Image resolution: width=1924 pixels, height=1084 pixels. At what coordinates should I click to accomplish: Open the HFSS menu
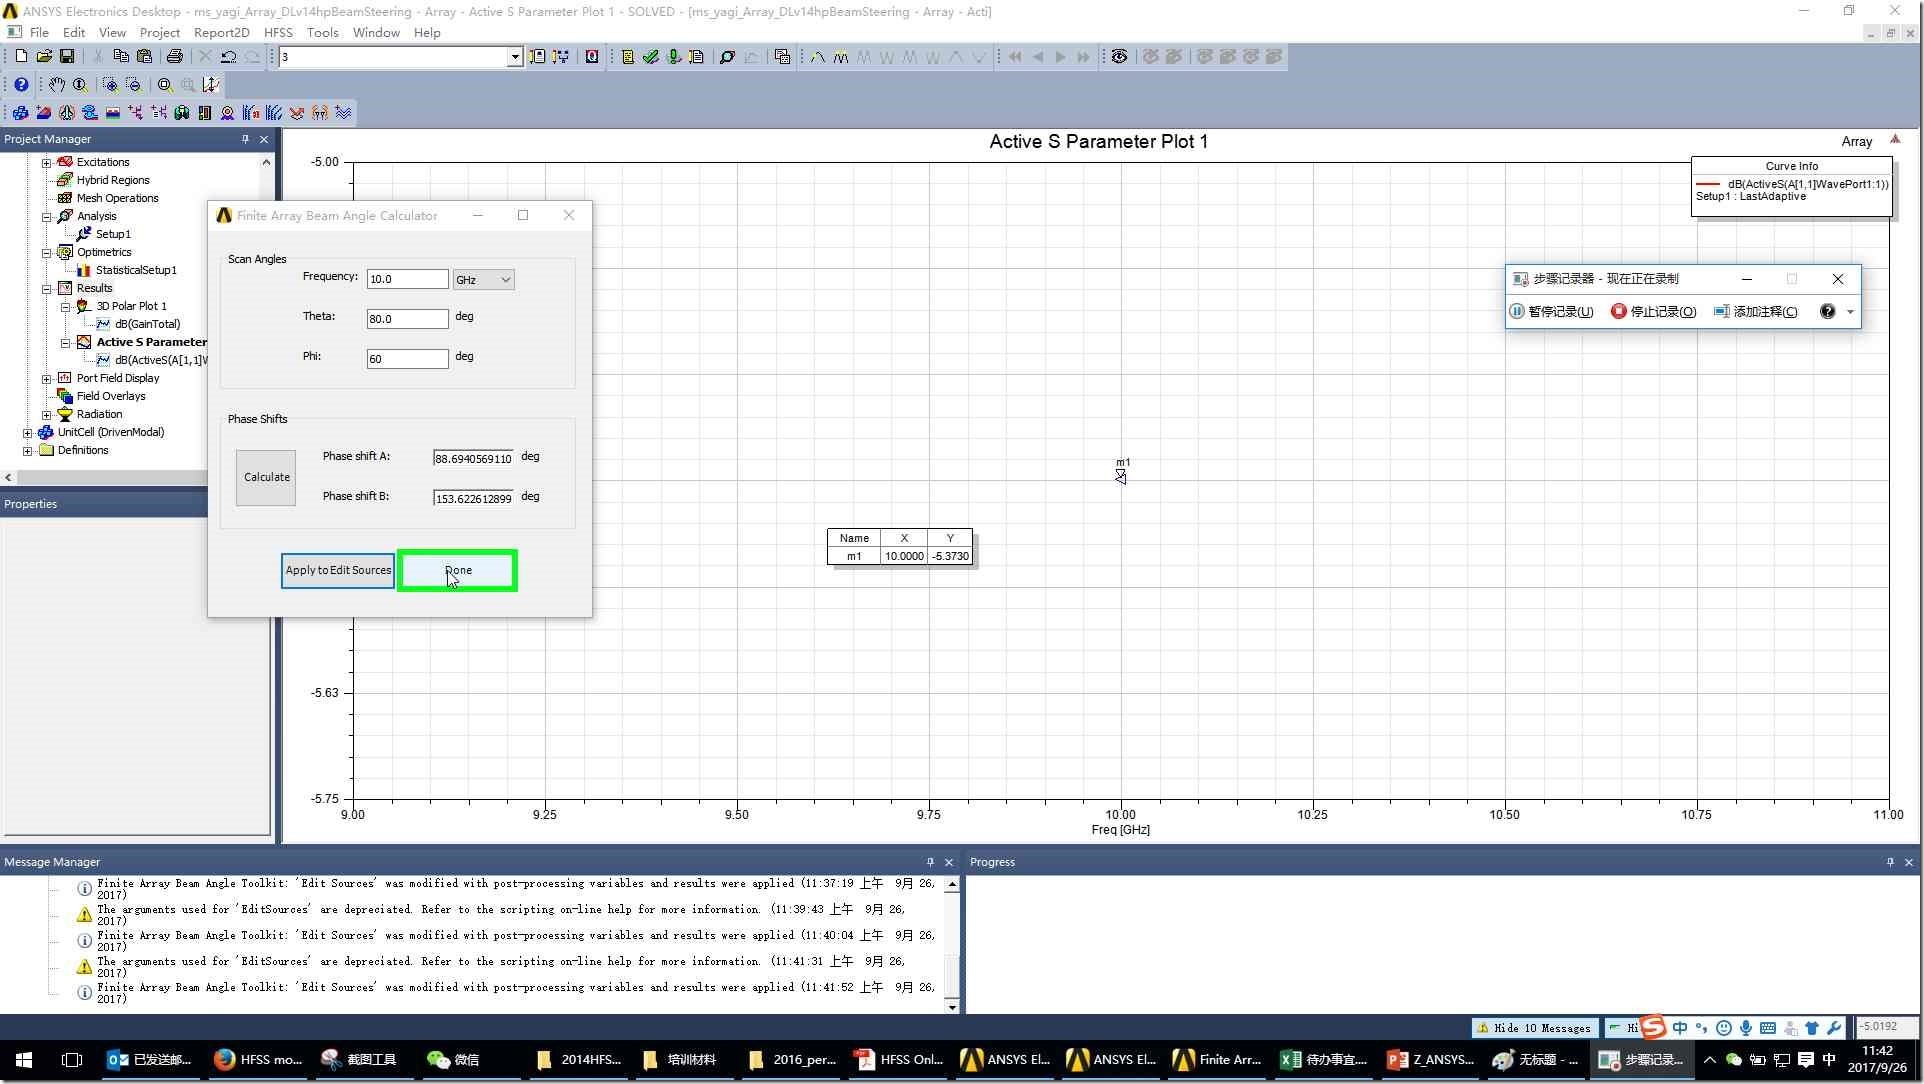click(278, 32)
